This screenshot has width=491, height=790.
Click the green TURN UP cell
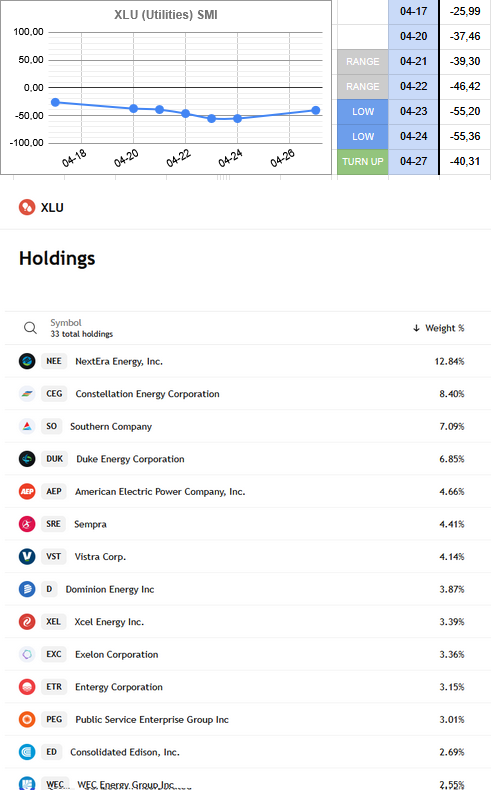coord(363,162)
